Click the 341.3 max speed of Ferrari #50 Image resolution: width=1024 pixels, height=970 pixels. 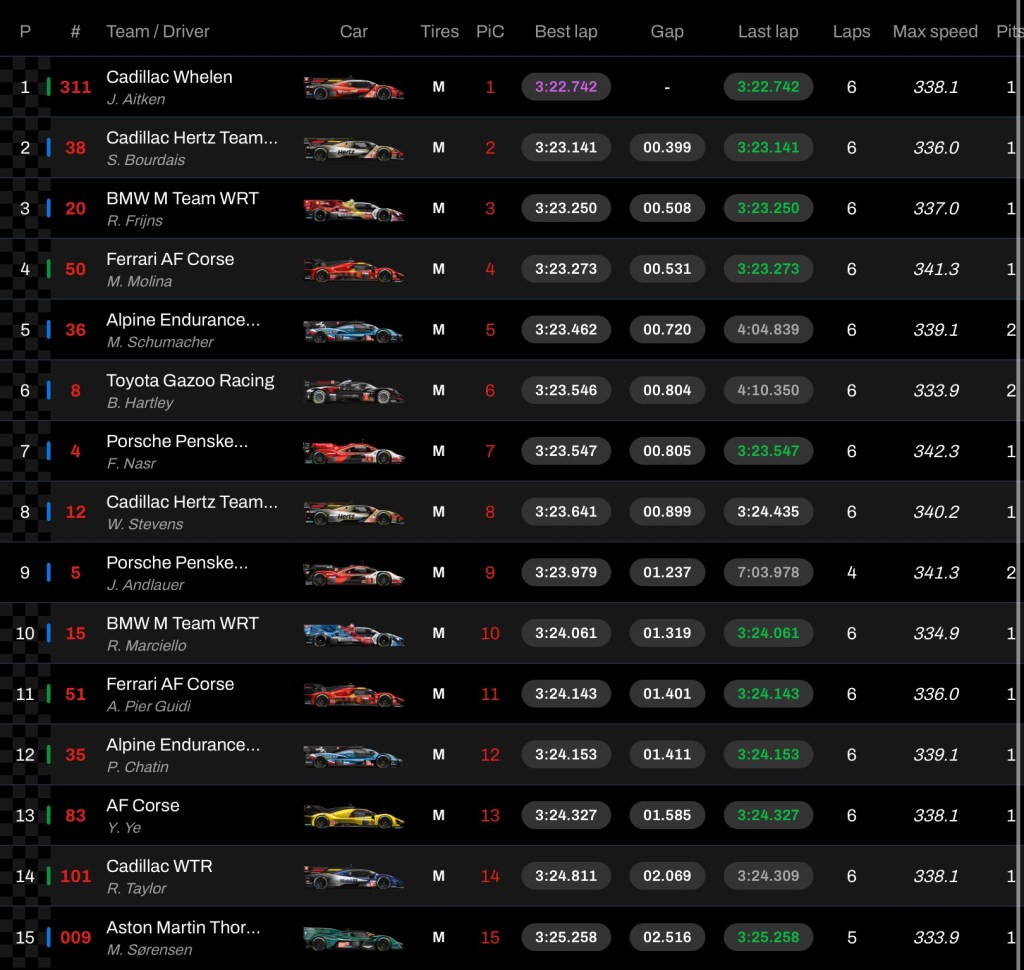click(936, 269)
